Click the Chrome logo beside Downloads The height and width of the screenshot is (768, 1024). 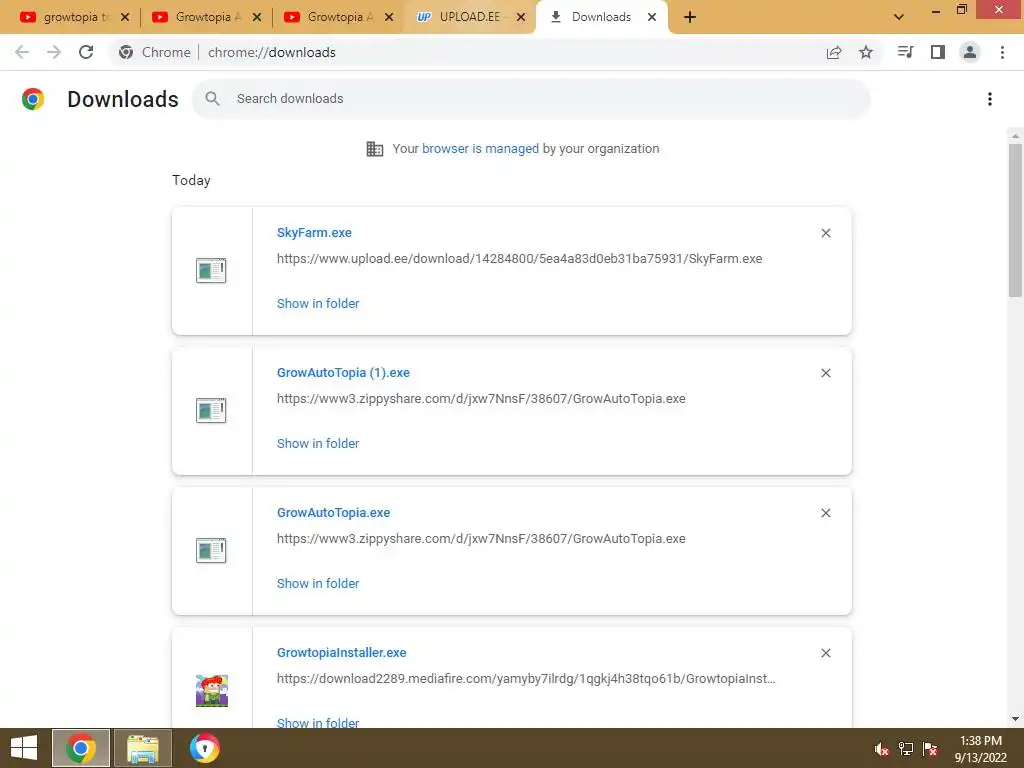[x=33, y=99]
